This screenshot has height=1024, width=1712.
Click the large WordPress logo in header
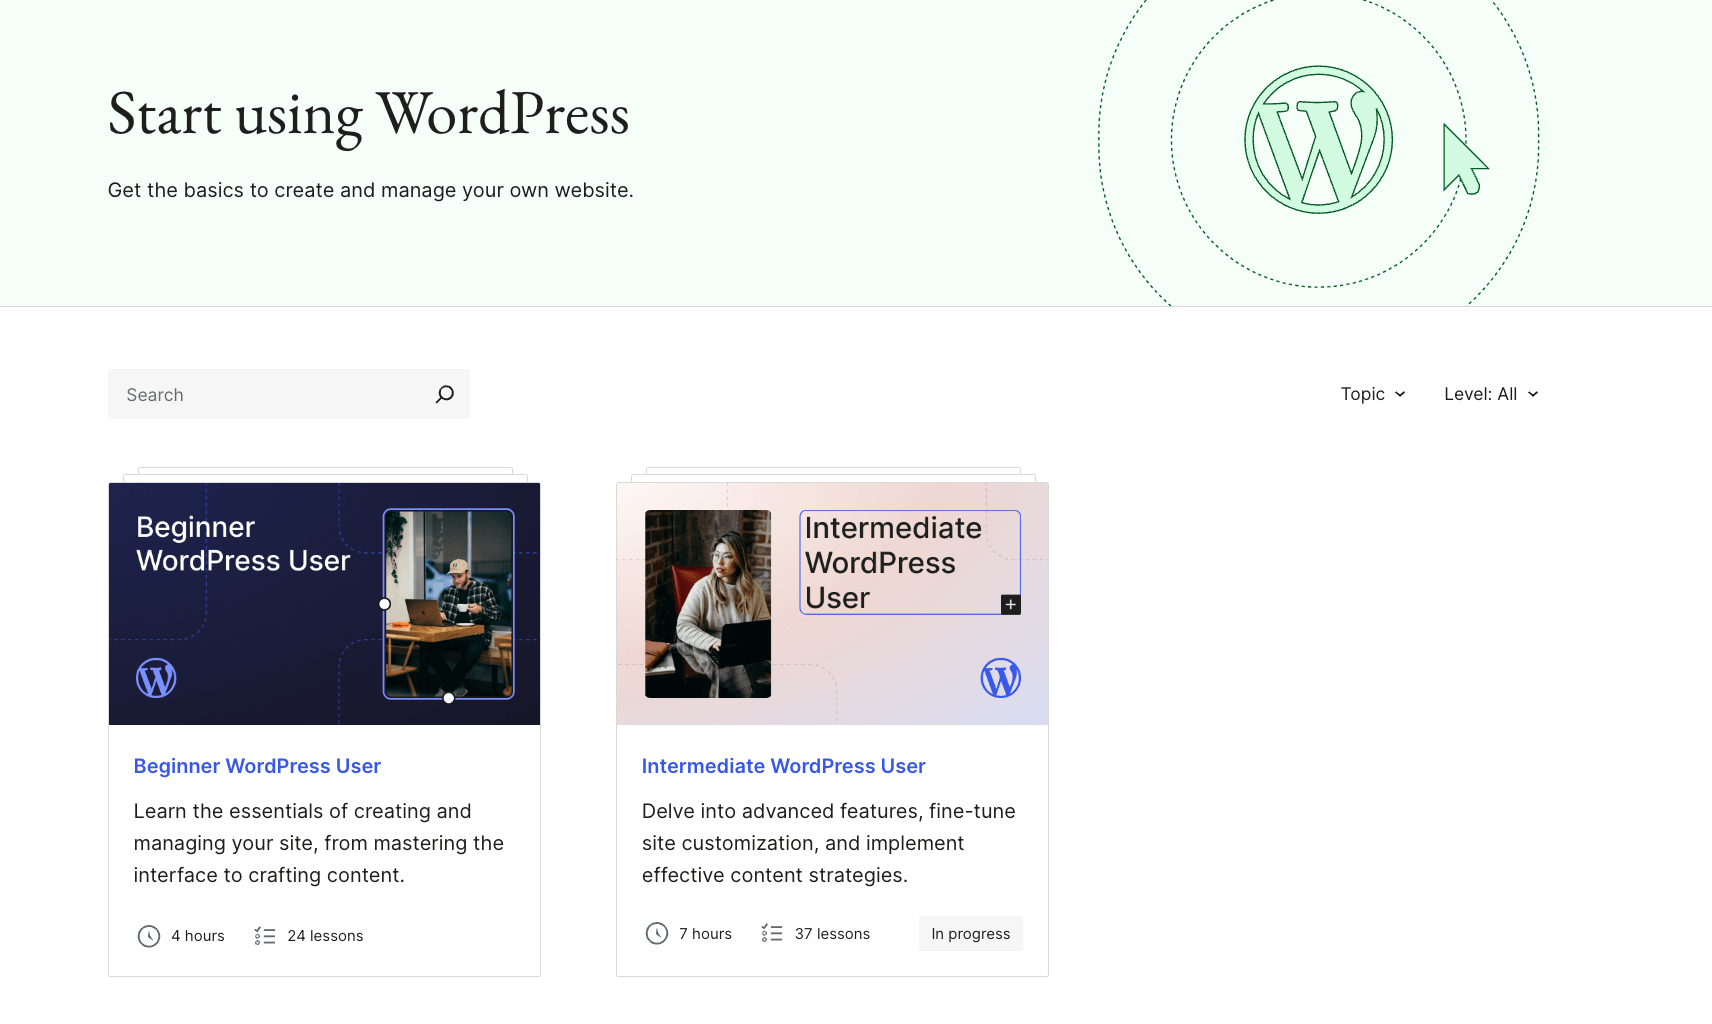pyautogui.click(x=1318, y=140)
